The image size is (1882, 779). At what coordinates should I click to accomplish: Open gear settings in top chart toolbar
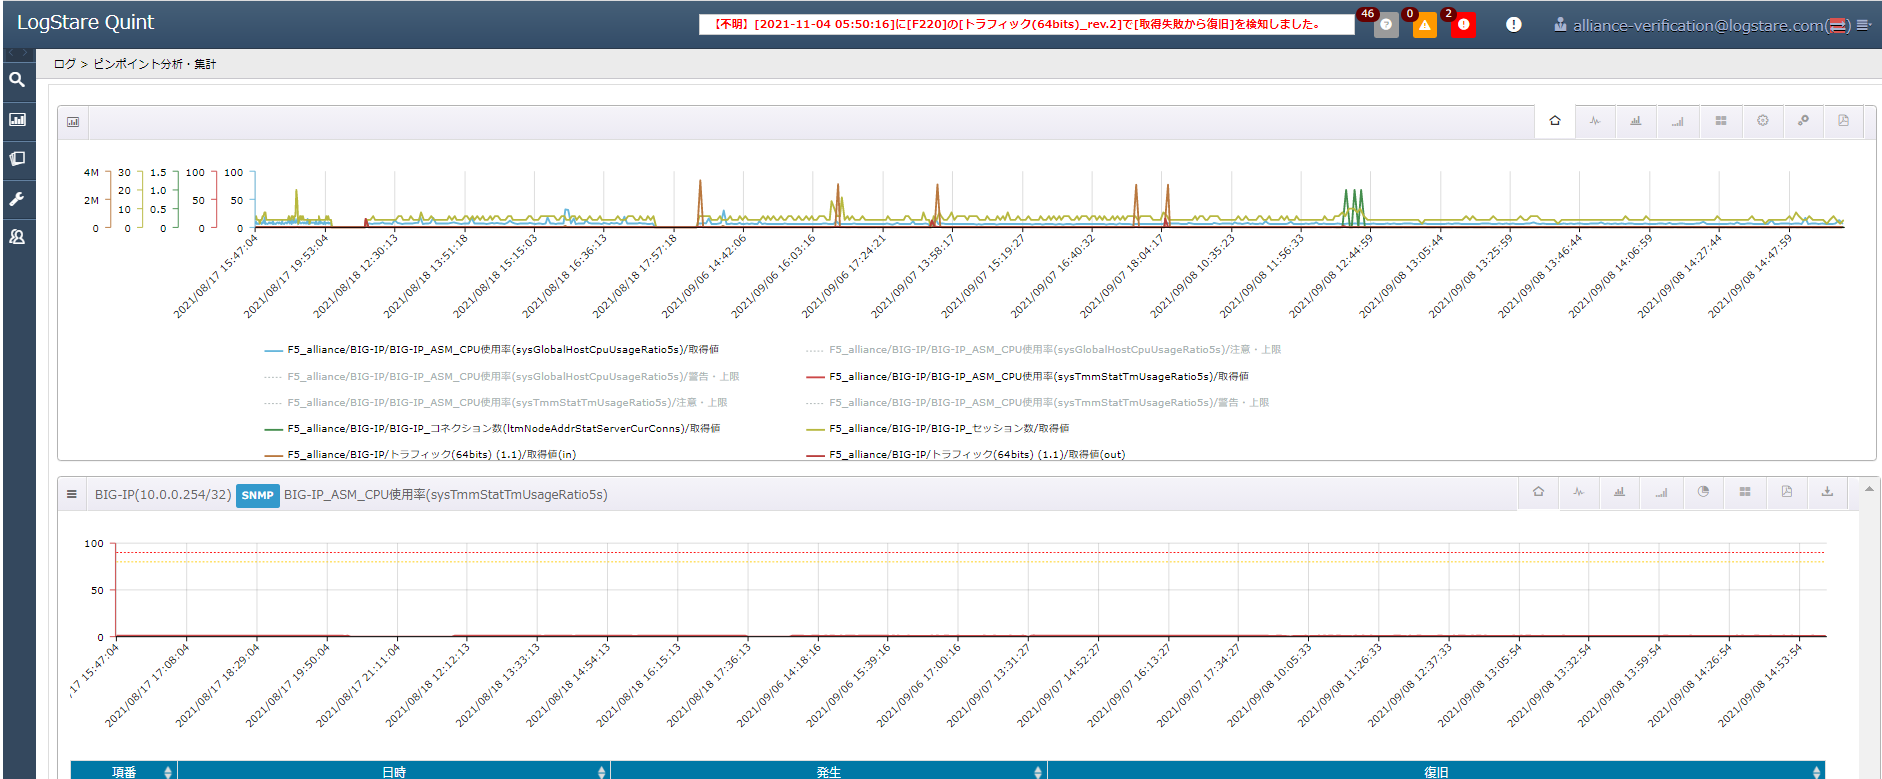pos(1762,121)
